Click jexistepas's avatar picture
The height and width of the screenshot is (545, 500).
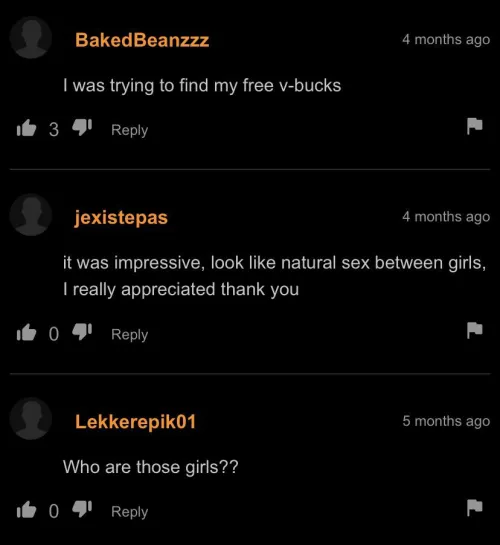pyautogui.click(x=31, y=215)
